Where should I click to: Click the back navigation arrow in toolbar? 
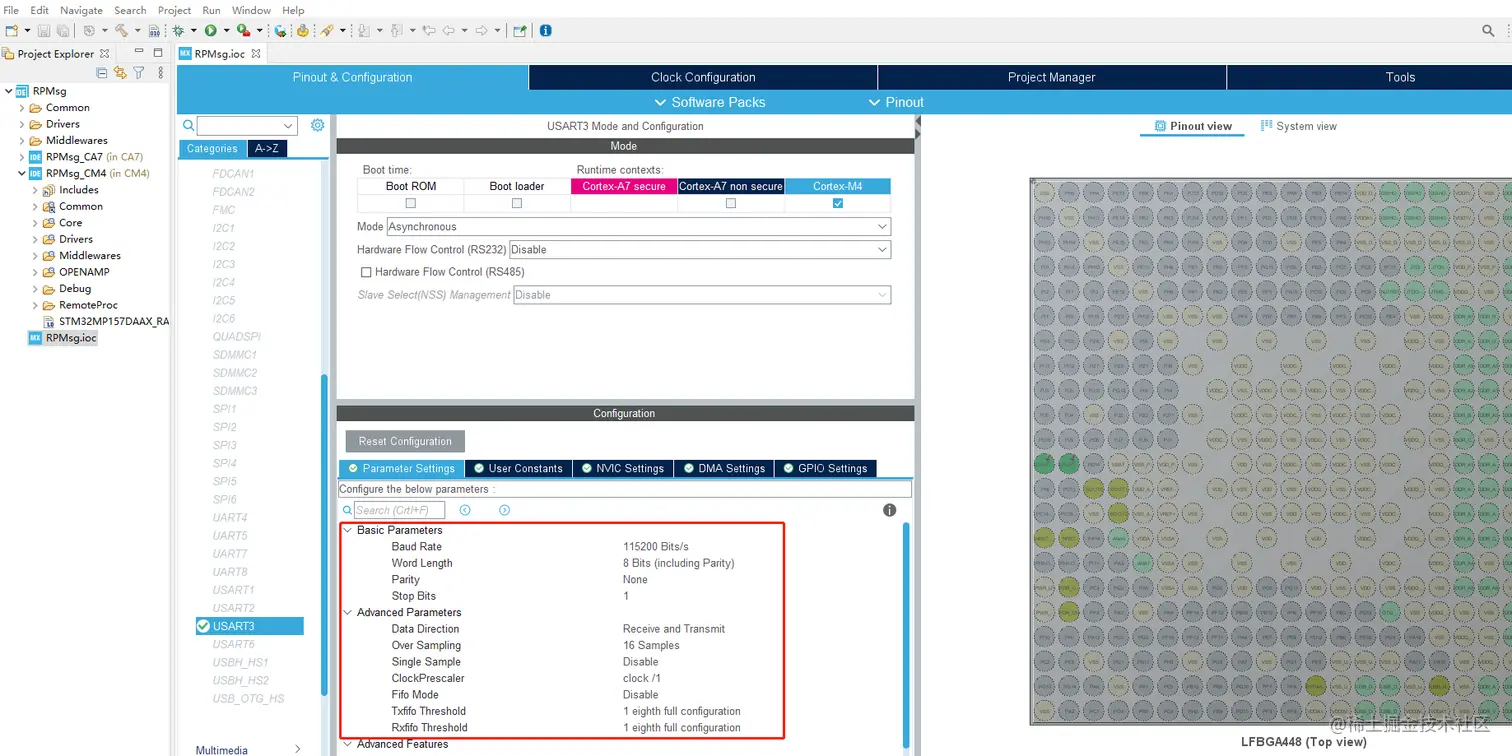click(x=449, y=31)
